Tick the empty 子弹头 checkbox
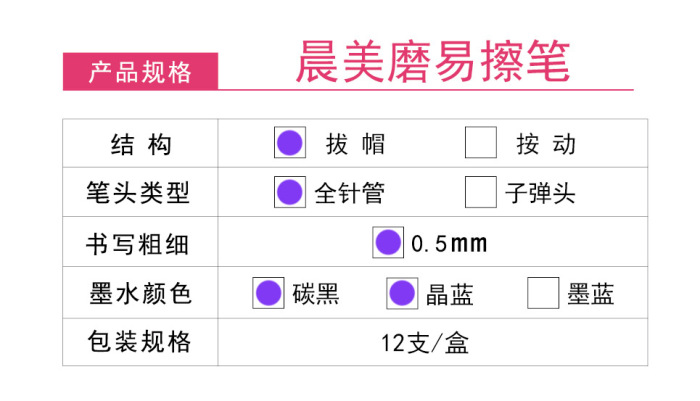This screenshot has width=700, height=401. tap(481, 191)
